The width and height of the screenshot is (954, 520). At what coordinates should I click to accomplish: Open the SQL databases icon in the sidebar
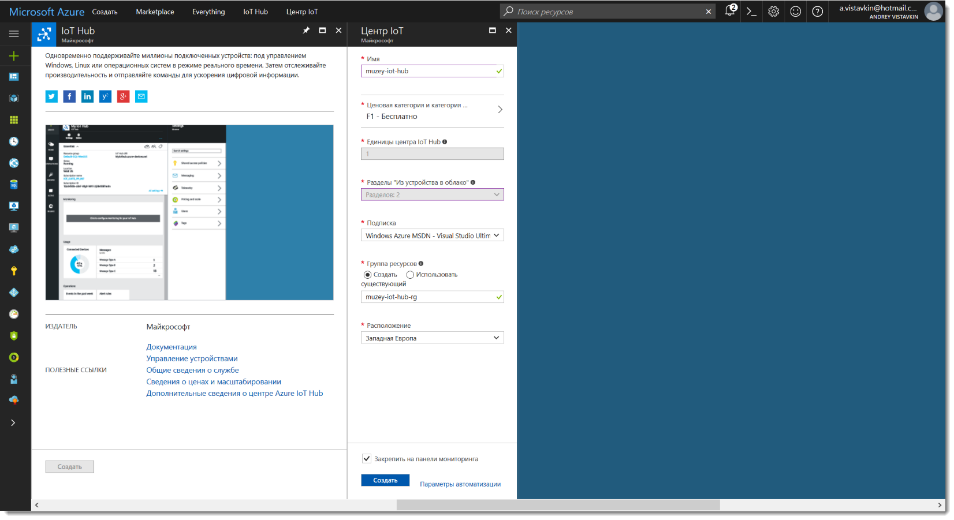pyautogui.click(x=13, y=185)
